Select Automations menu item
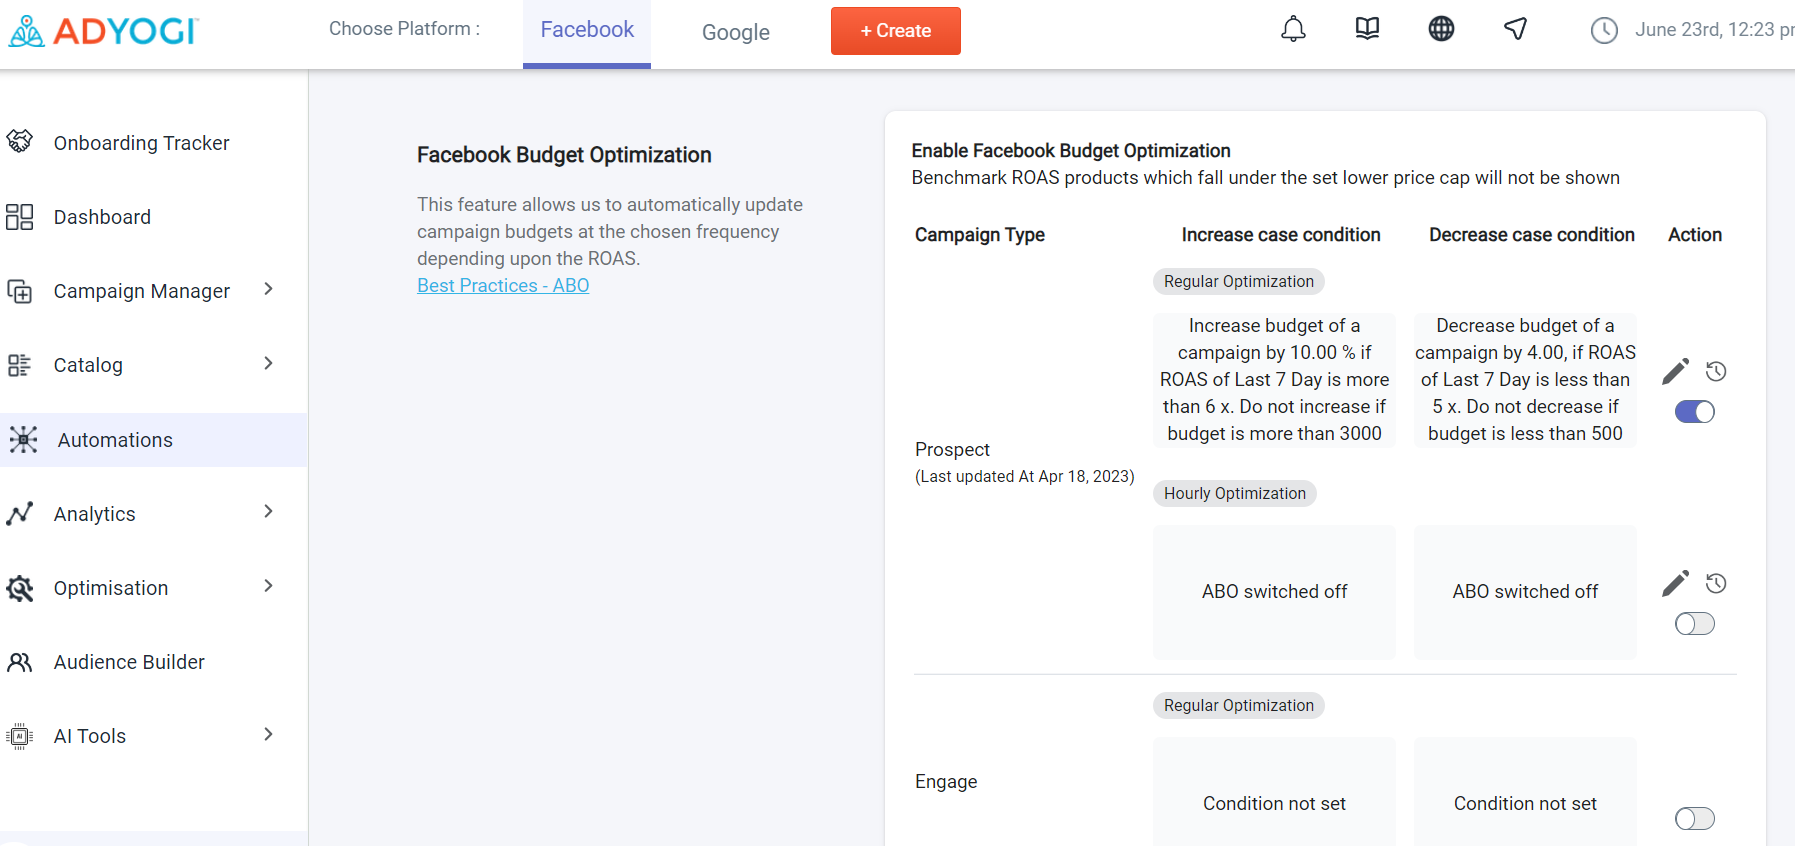 [154, 440]
